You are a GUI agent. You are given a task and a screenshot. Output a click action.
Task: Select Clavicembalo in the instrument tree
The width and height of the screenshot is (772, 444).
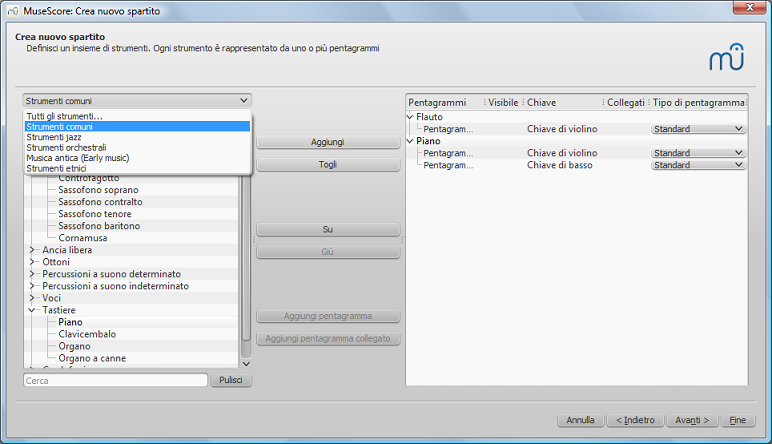click(x=87, y=334)
